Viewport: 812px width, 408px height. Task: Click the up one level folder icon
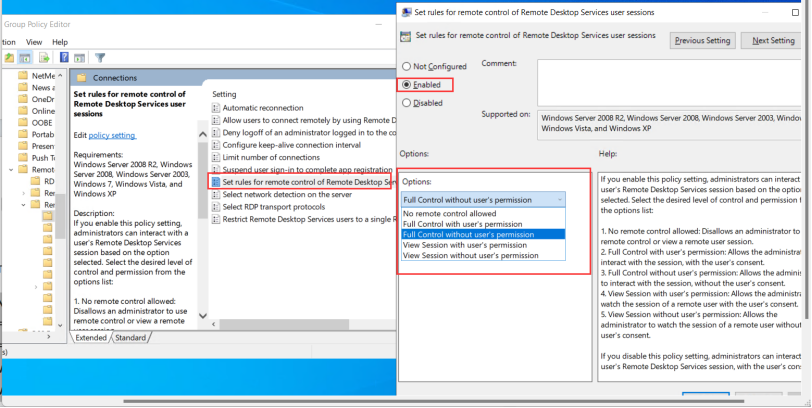9,58
